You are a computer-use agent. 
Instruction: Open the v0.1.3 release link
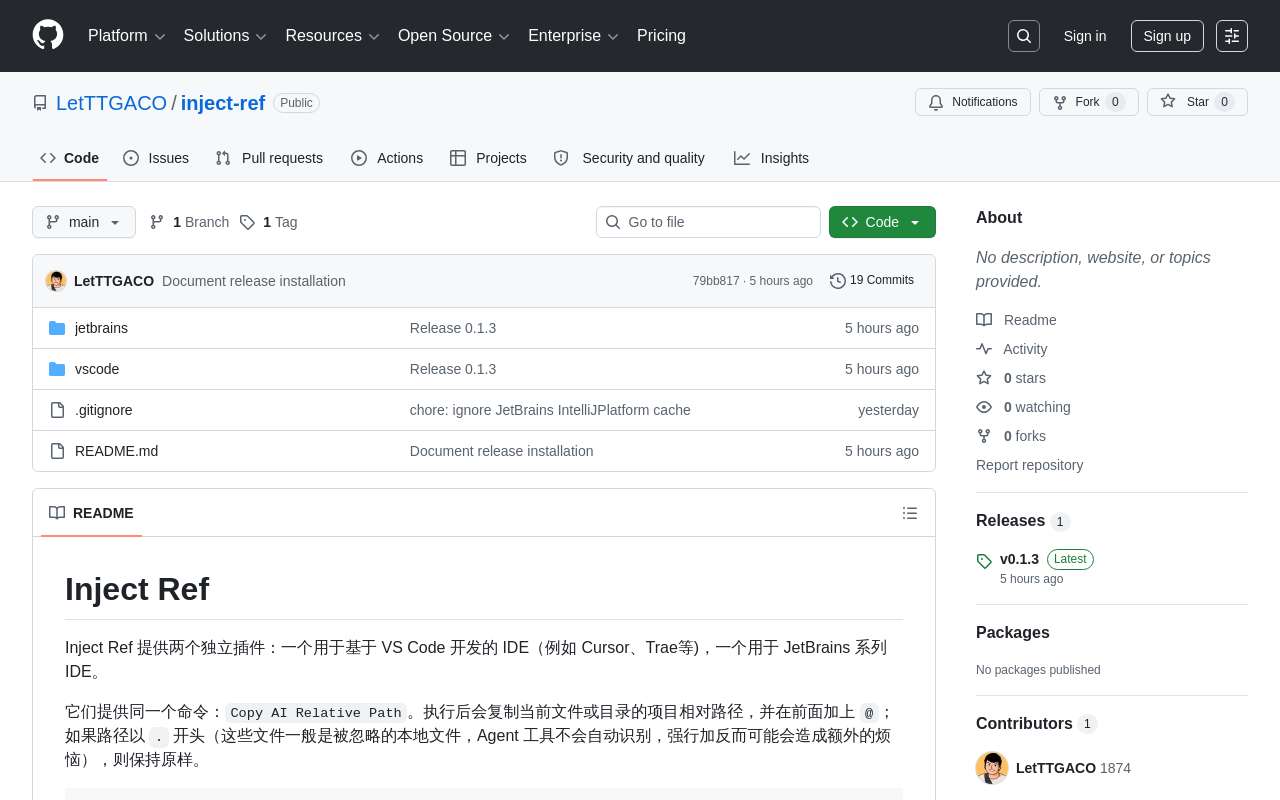coord(1019,559)
